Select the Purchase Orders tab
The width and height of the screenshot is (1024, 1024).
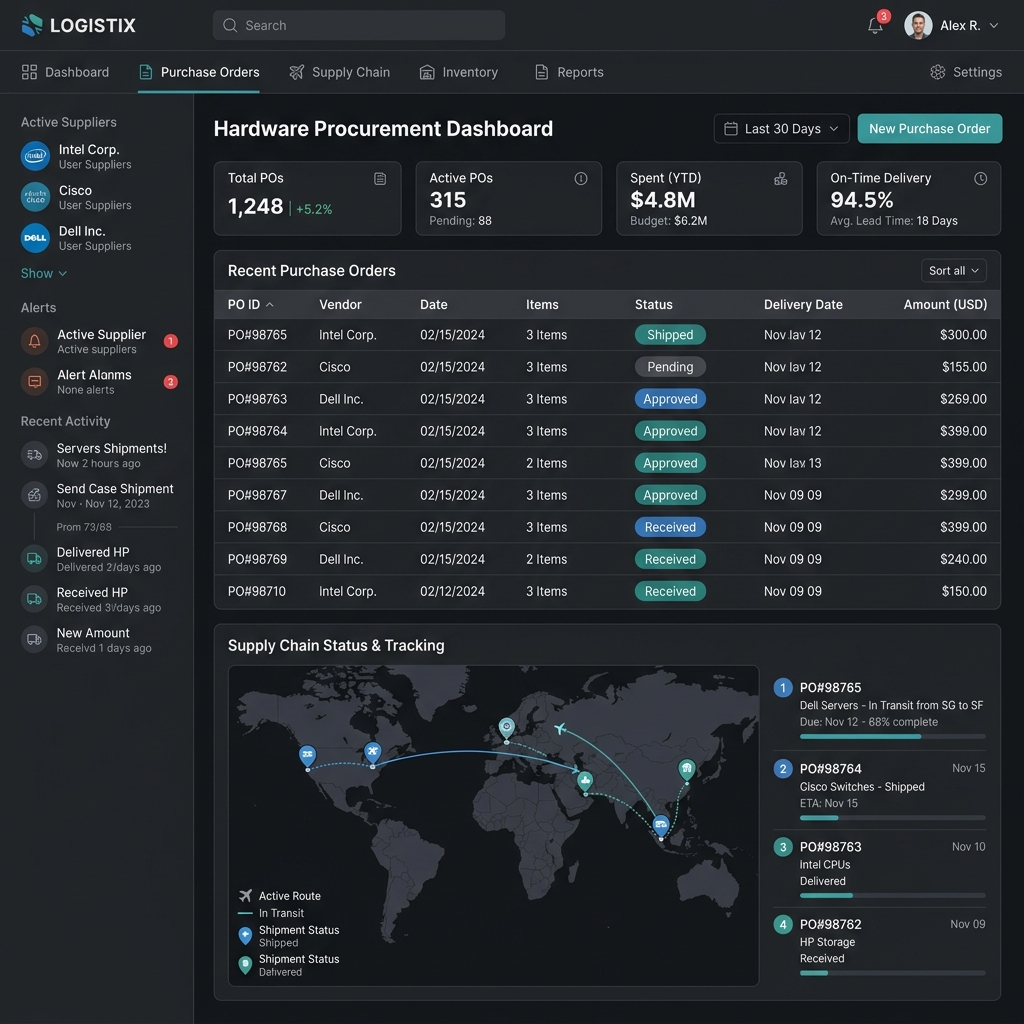[x=199, y=72]
